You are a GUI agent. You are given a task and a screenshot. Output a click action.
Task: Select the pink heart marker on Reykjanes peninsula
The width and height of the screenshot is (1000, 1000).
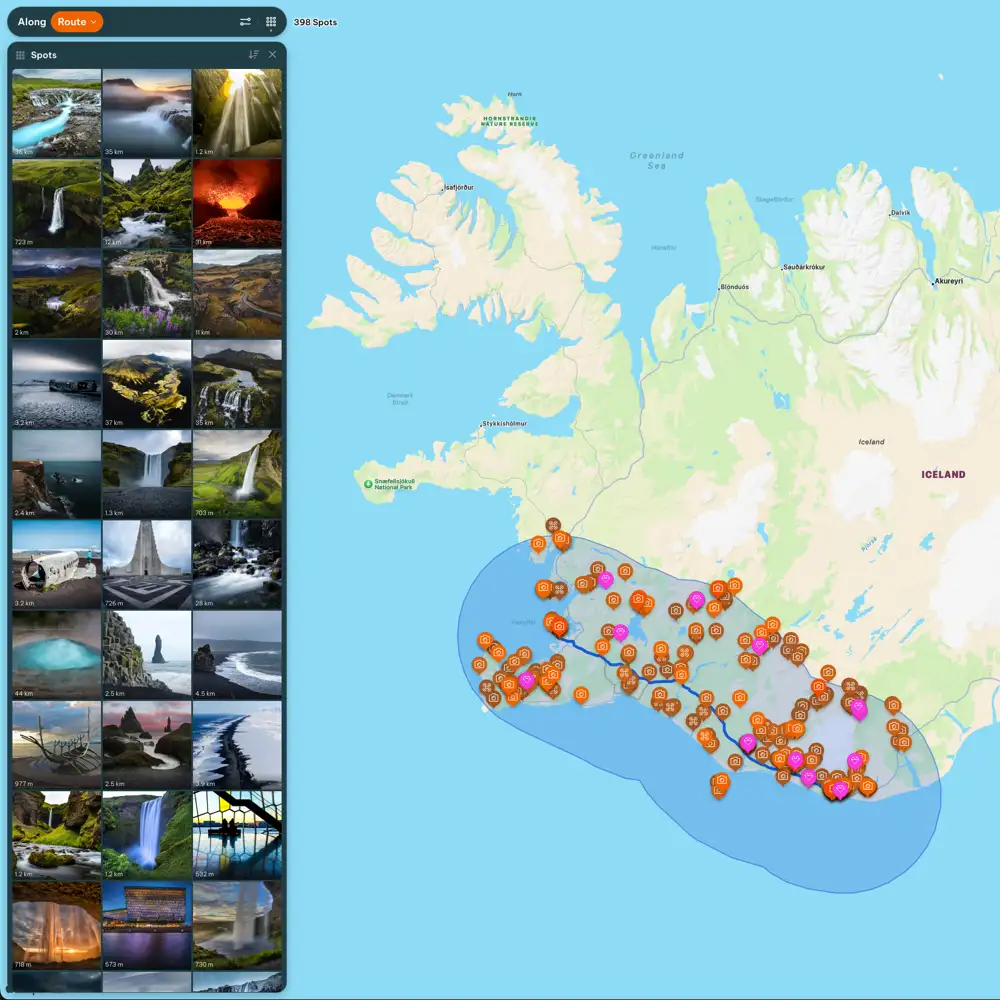(x=526, y=680)
